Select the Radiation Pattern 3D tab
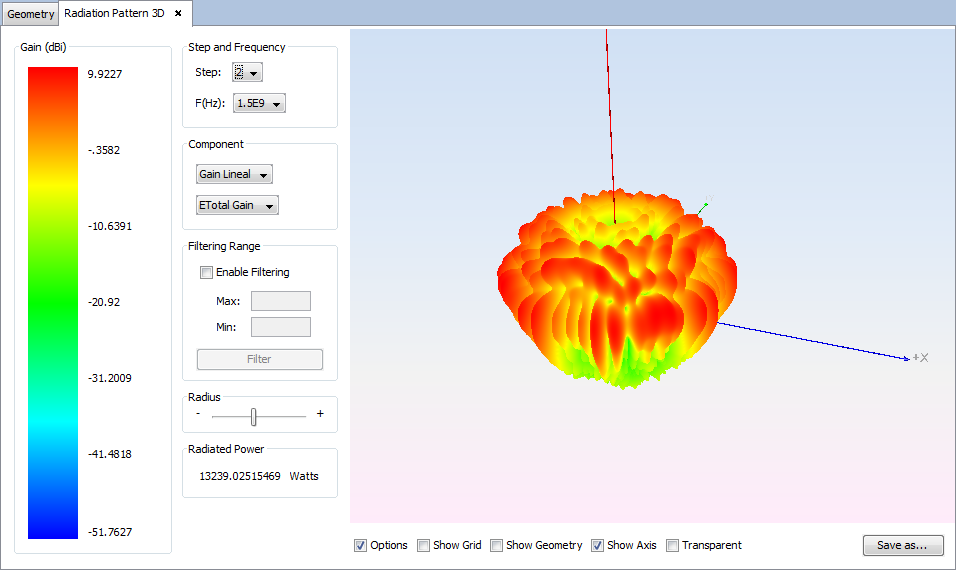 114,14
